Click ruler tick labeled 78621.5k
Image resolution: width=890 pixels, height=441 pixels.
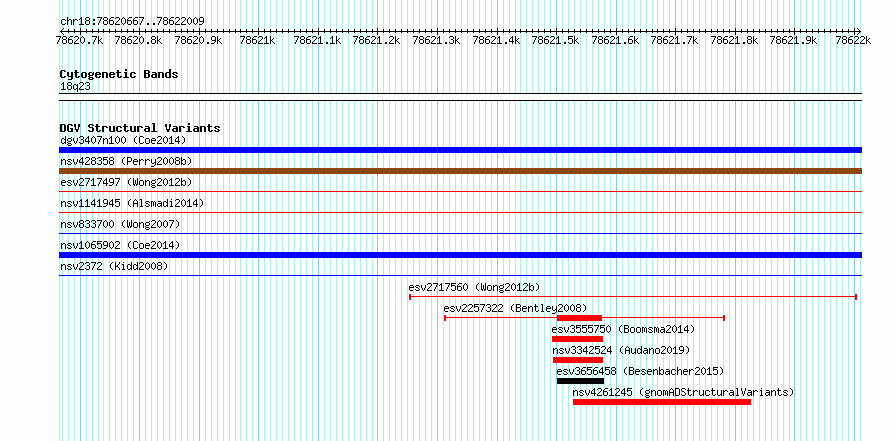[x=555, y=40]
